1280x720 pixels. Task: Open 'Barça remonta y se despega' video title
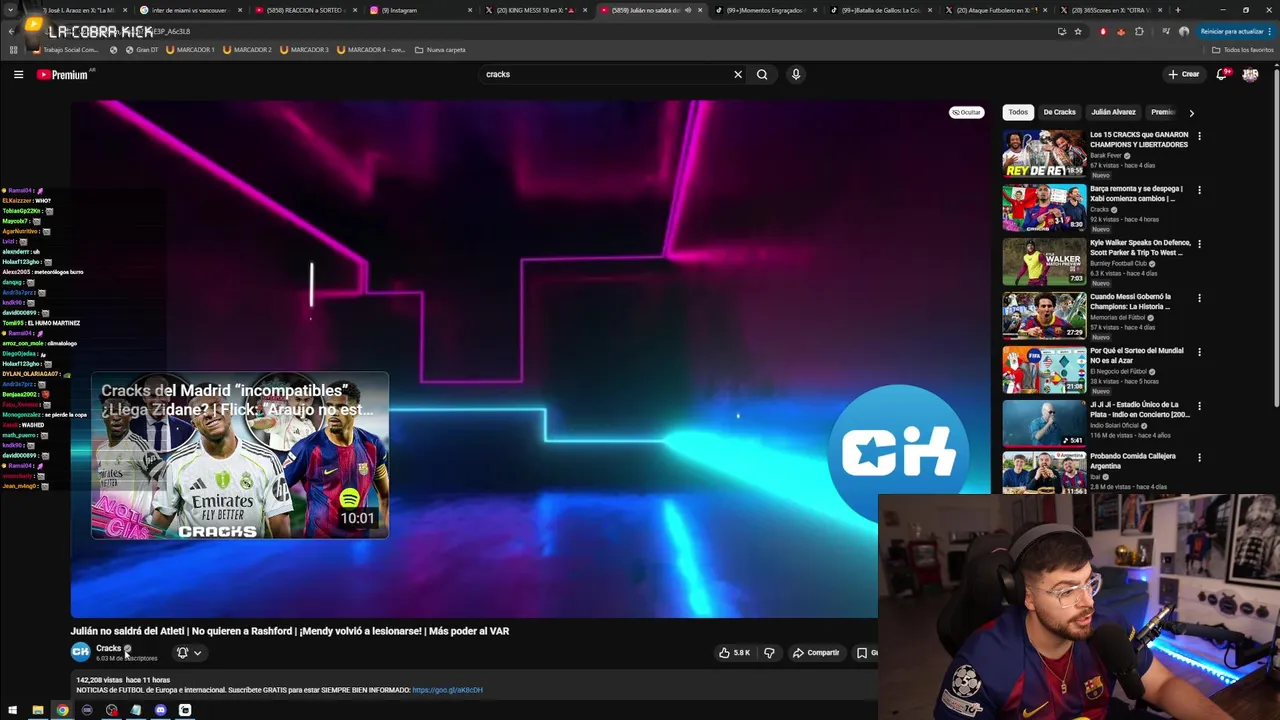click(1136, 193)
